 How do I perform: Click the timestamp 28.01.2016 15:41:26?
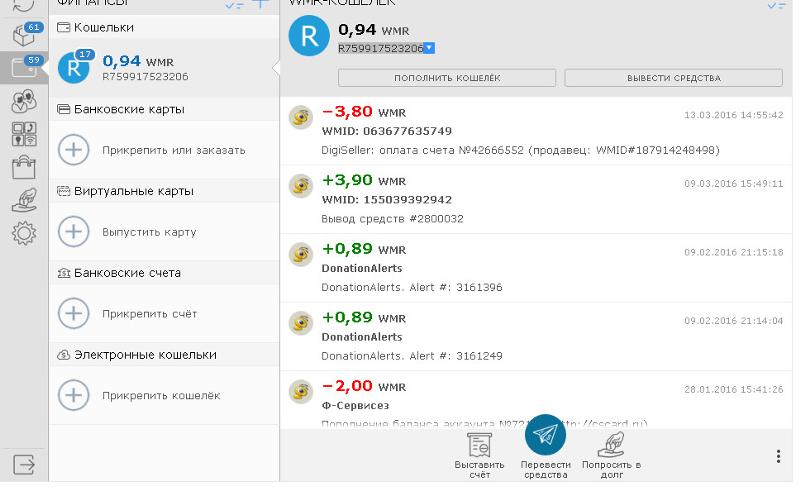point(734,390)
